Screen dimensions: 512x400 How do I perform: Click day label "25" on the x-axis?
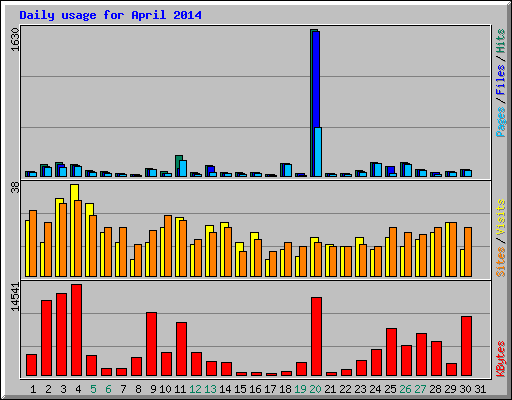click(x=390, y=389)
